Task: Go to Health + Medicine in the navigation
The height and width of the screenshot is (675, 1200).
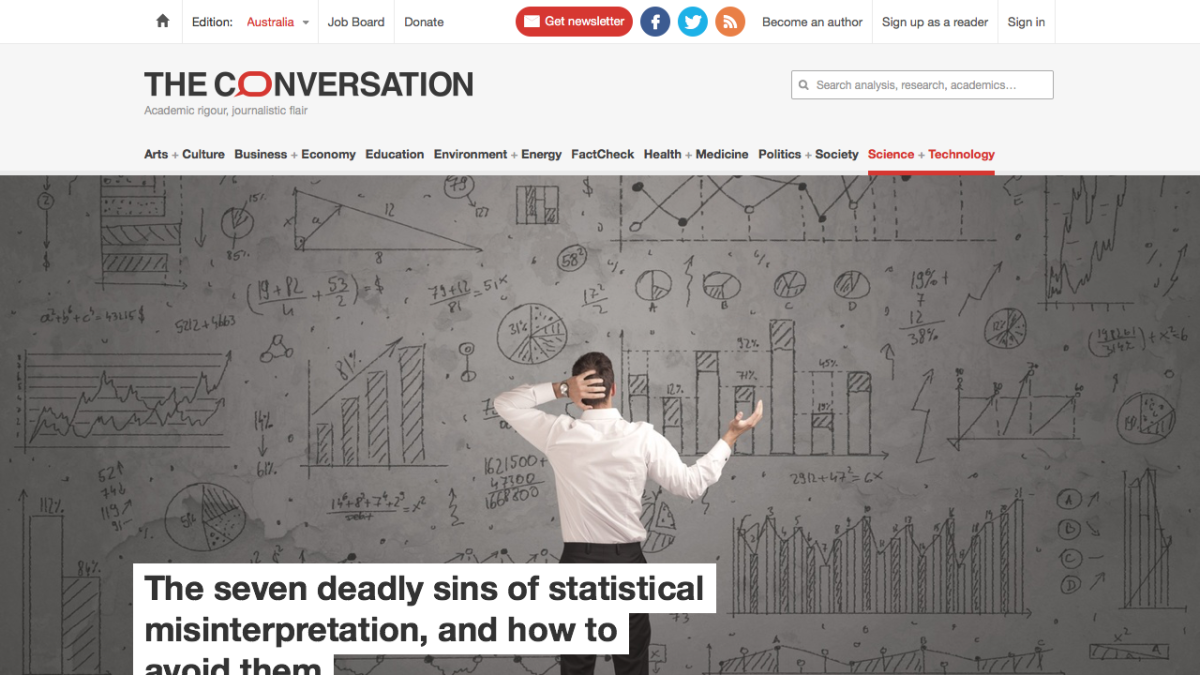Action: coord(696,154)
